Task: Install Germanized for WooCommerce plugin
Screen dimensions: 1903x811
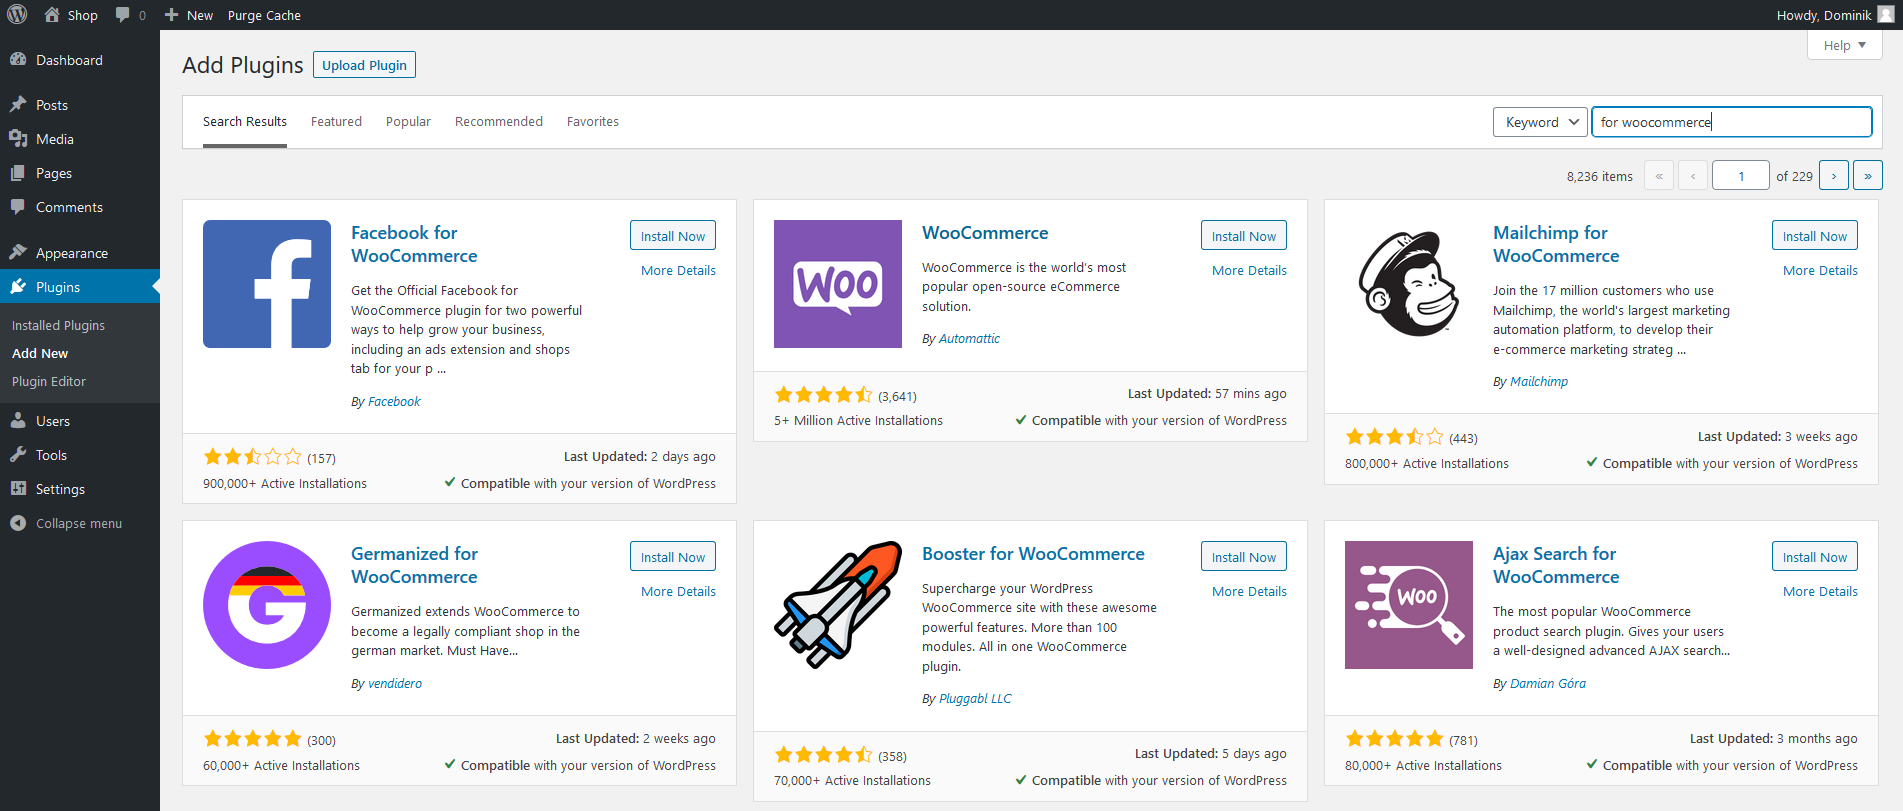Action: pyautogui.click(x=673, y=557)
